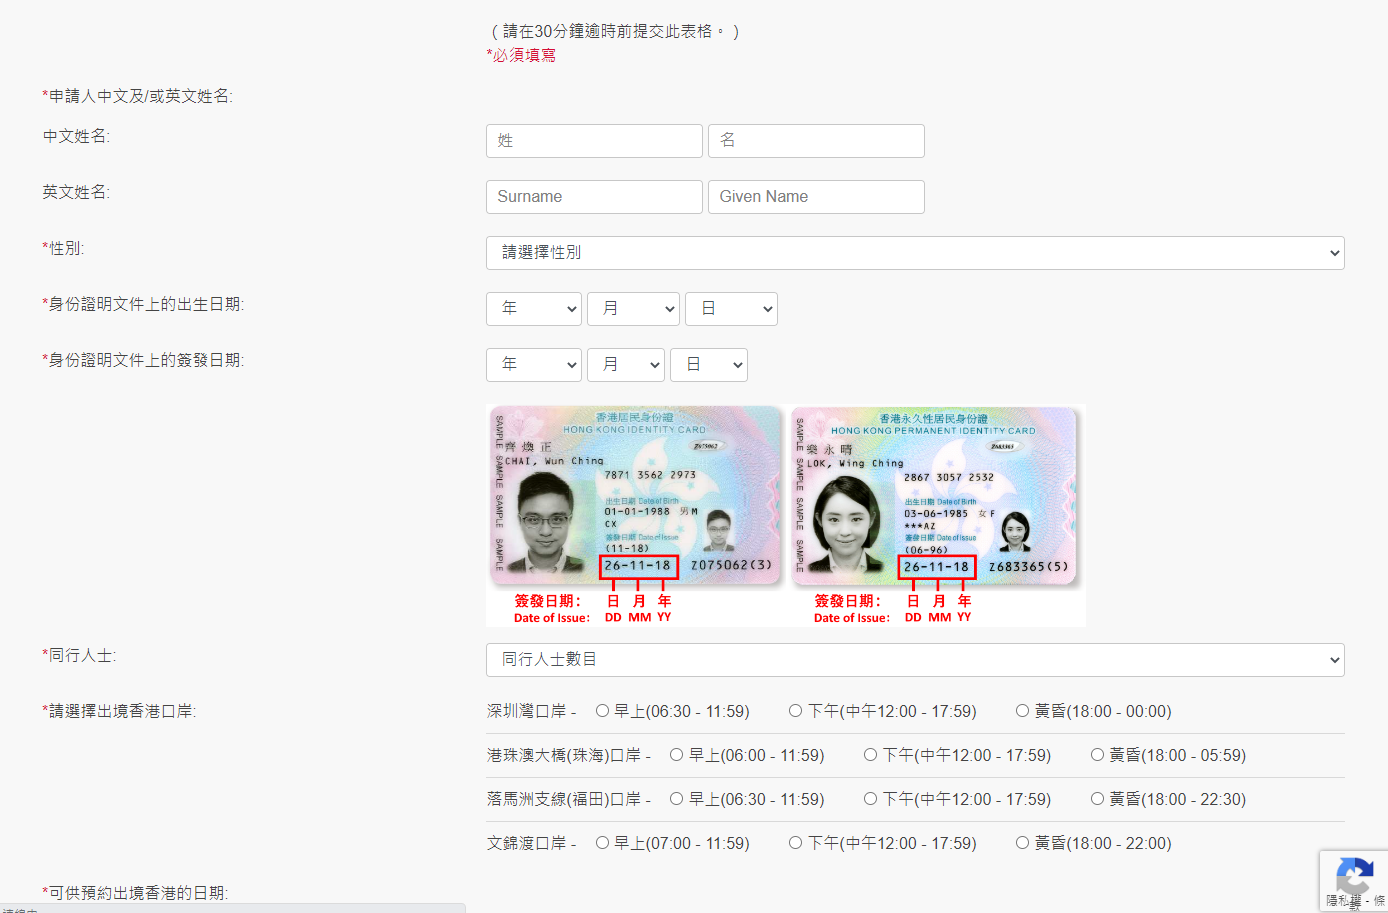The height and width of the screenshot is (913, 1388).
Task: Click the Permanent Identity Card sample image
Action: [935, 497]
